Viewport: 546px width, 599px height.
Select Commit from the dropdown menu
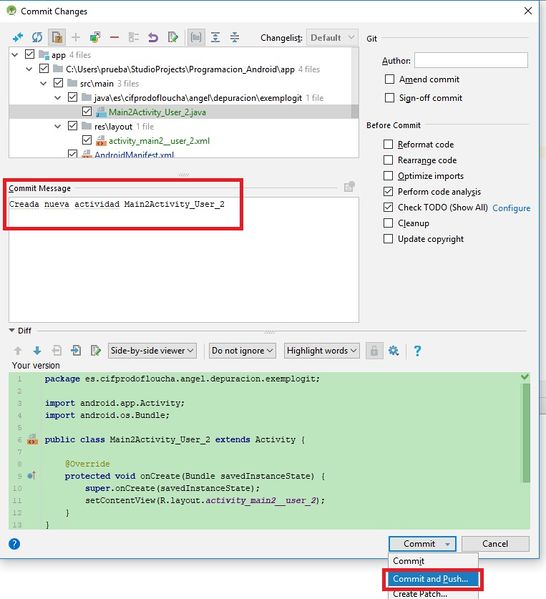433,561
